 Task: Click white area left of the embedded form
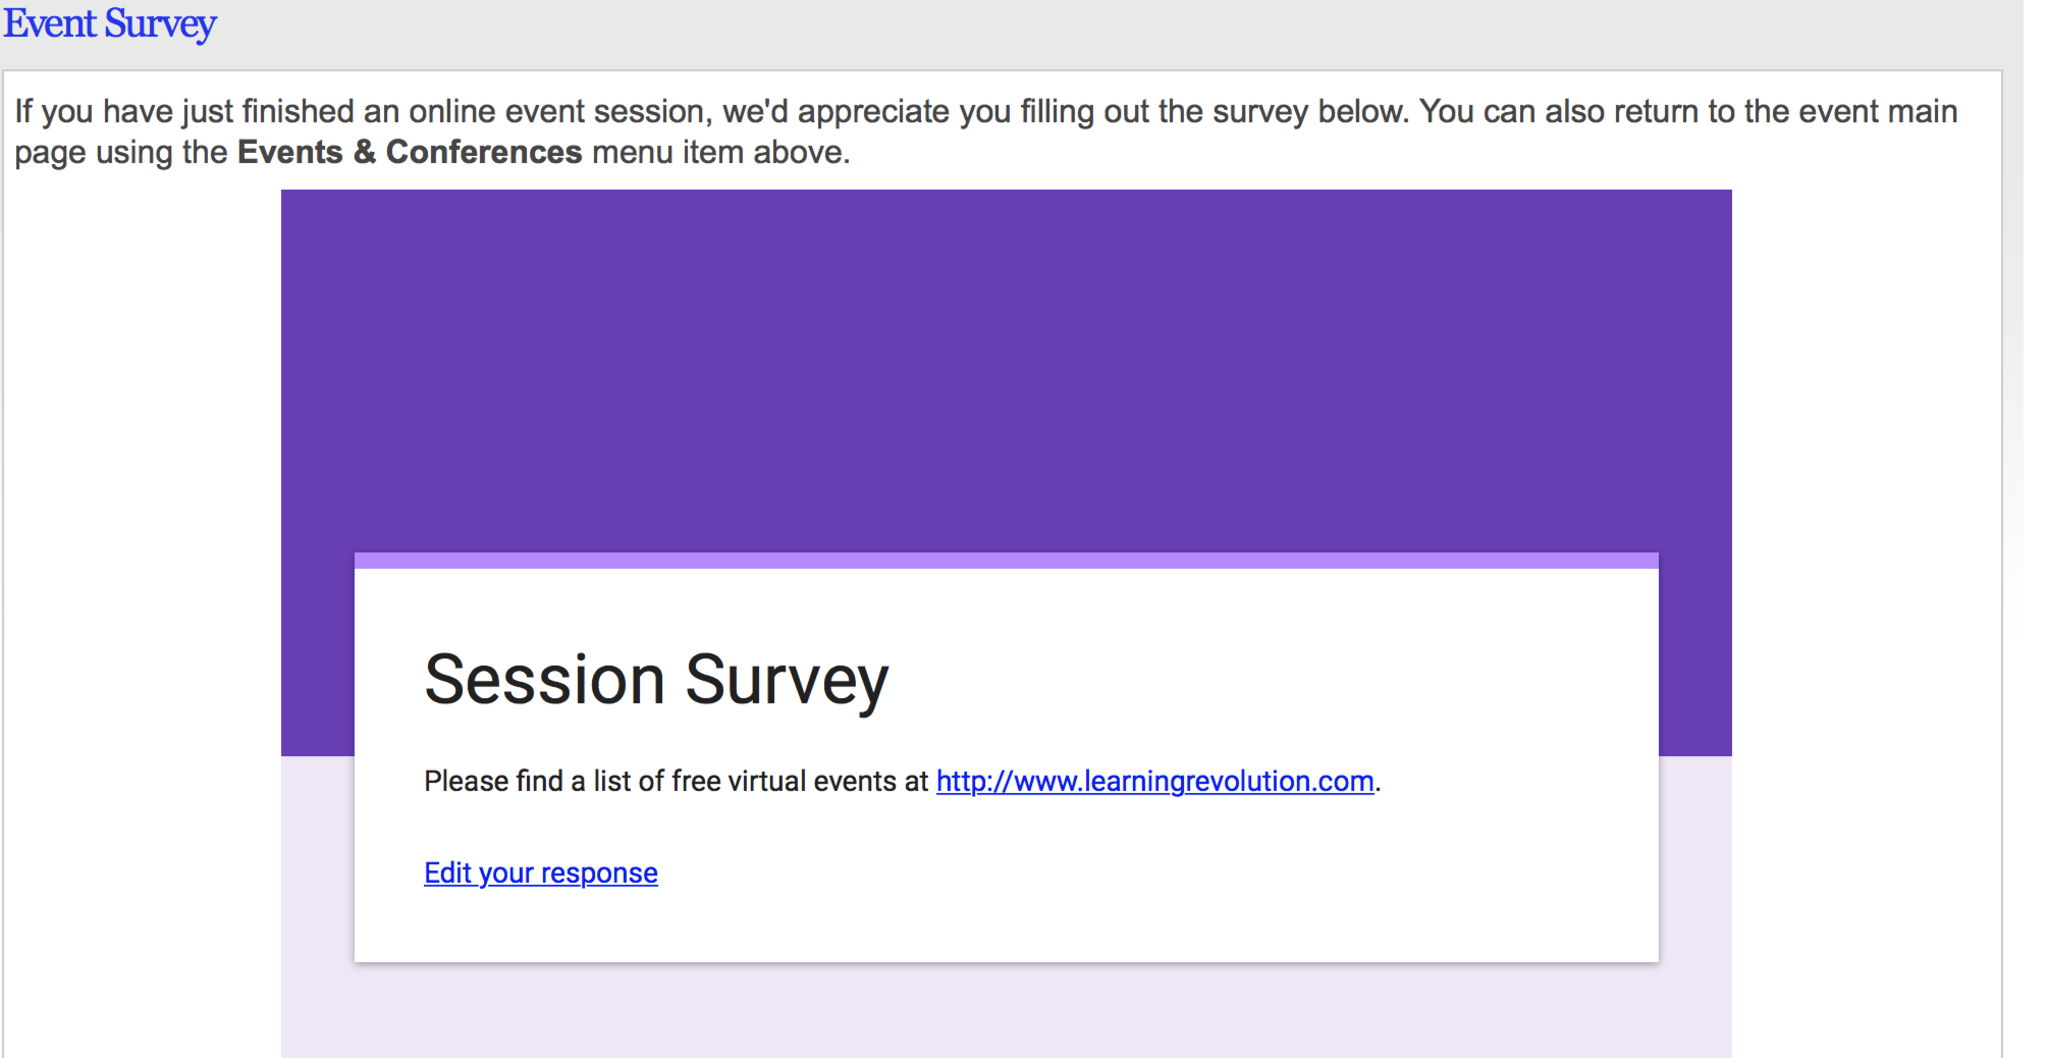point(140,600)
